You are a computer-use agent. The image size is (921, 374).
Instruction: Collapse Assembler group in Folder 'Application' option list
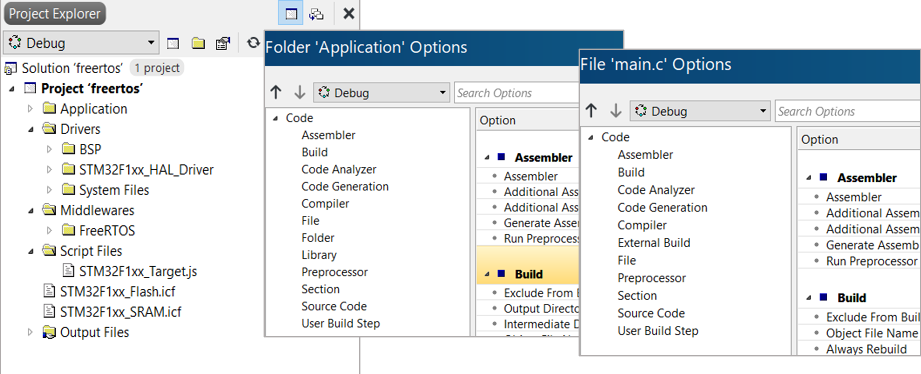tap(486, 157)
